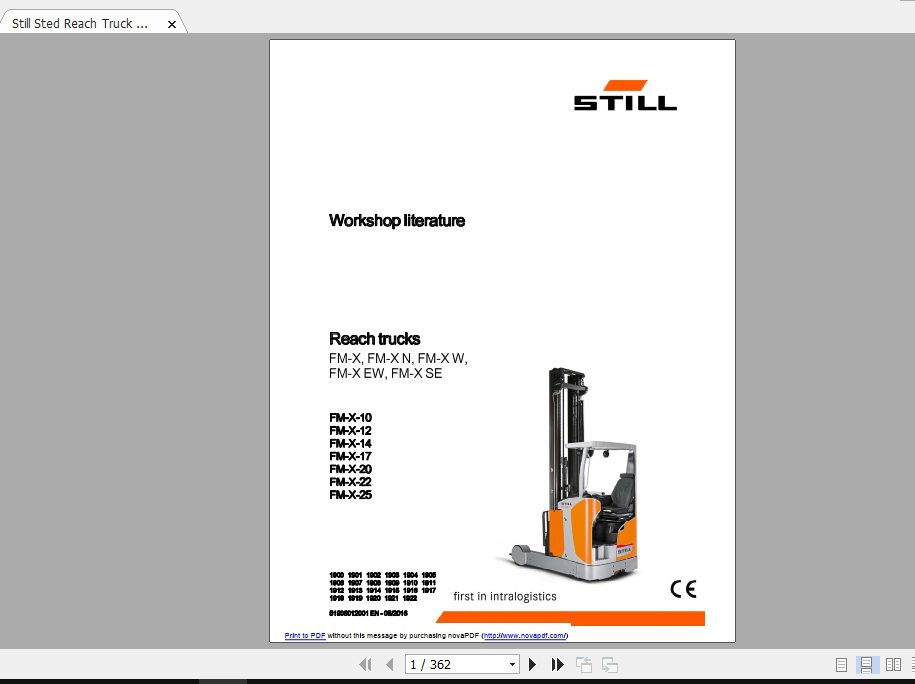Go to the next page
Image resolution: width=915 pixels, height=684 pixels.
532,665
